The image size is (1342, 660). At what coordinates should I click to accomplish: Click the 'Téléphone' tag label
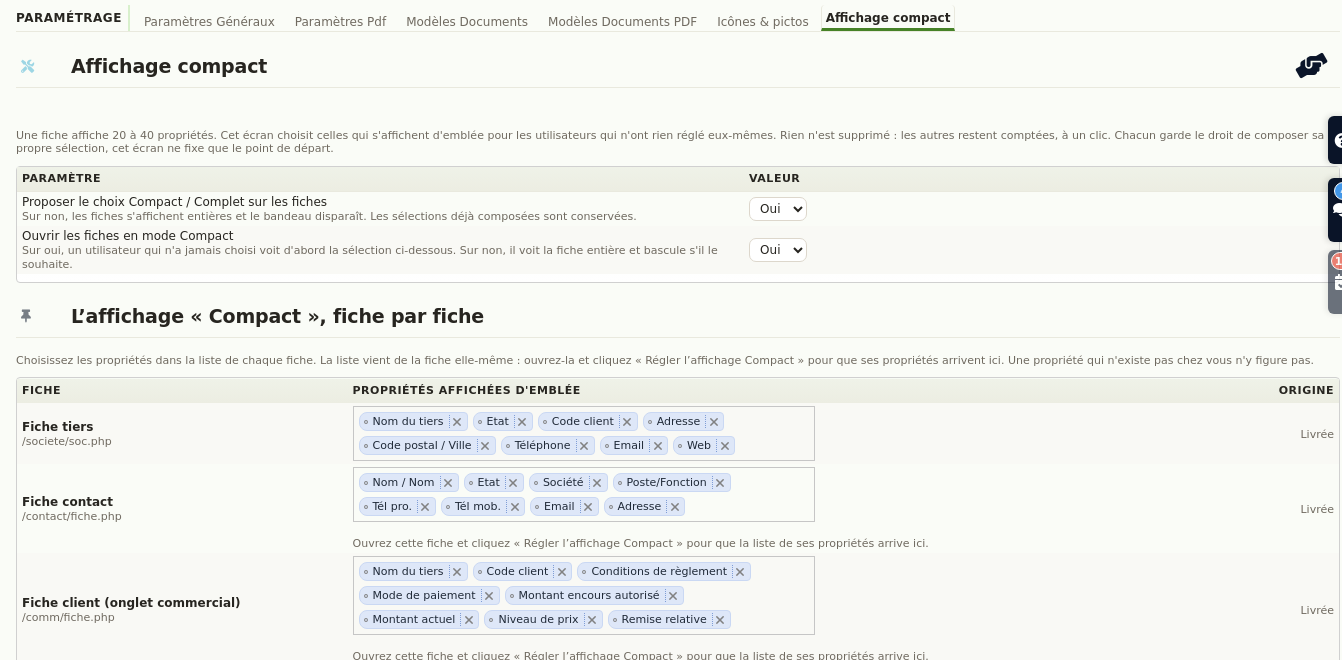[x=542, y=446]
